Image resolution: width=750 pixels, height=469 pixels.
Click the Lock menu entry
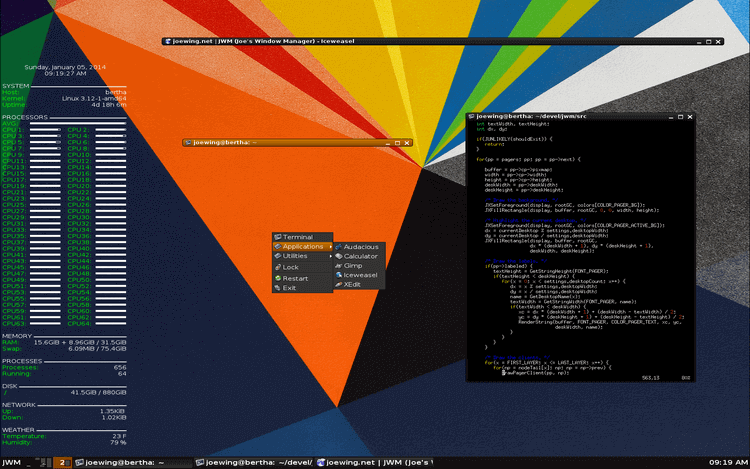291,267
